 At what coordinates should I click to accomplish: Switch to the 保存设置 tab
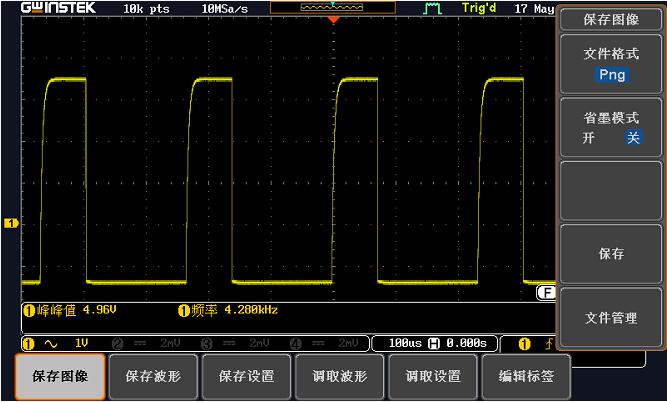pyautogui.click(x=246, y=377)
